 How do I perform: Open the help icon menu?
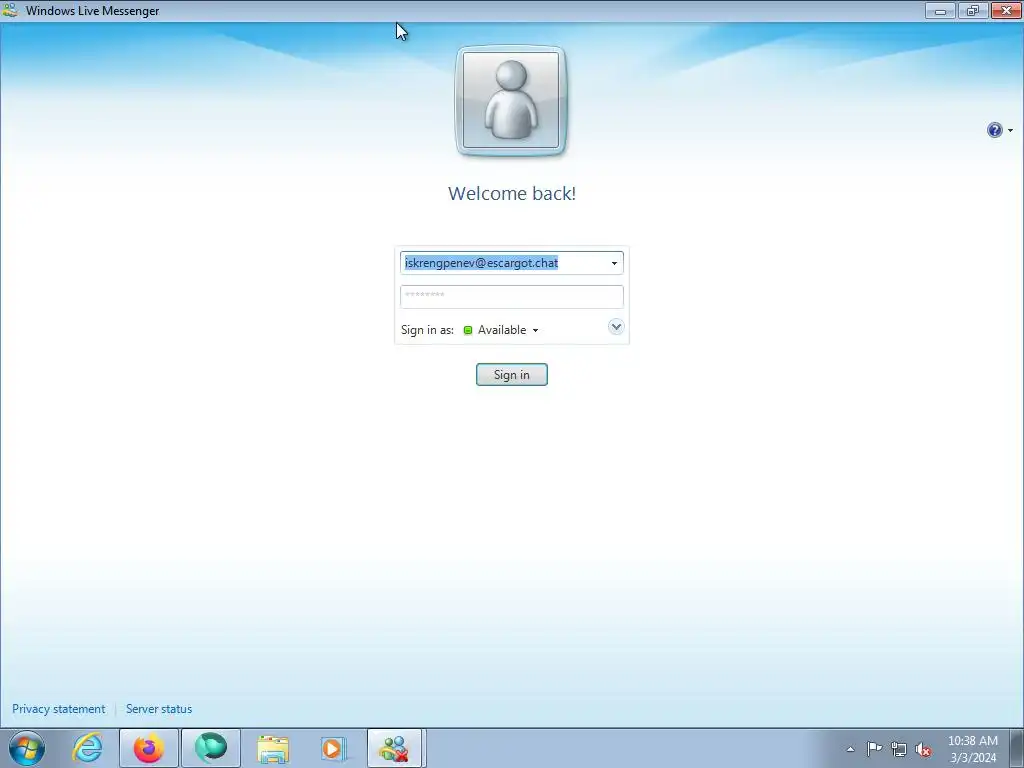(994, 130)
